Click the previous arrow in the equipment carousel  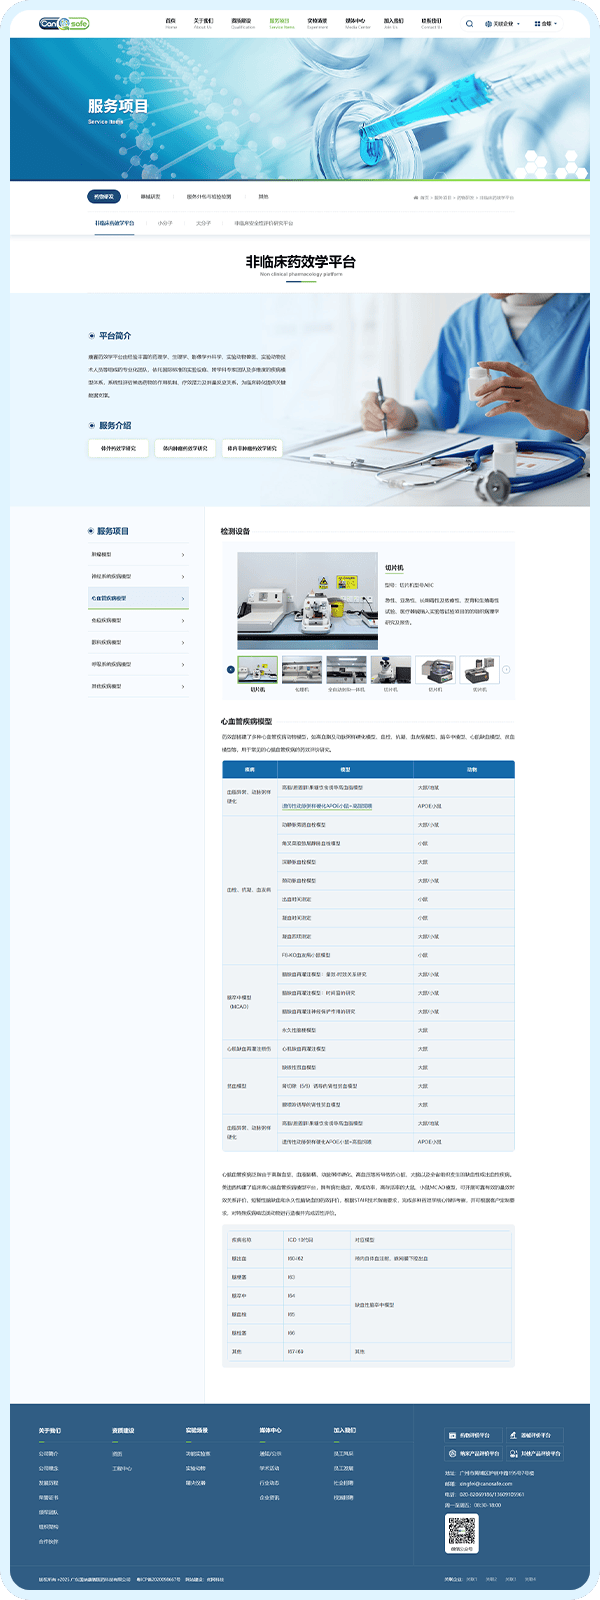point(231,670)
